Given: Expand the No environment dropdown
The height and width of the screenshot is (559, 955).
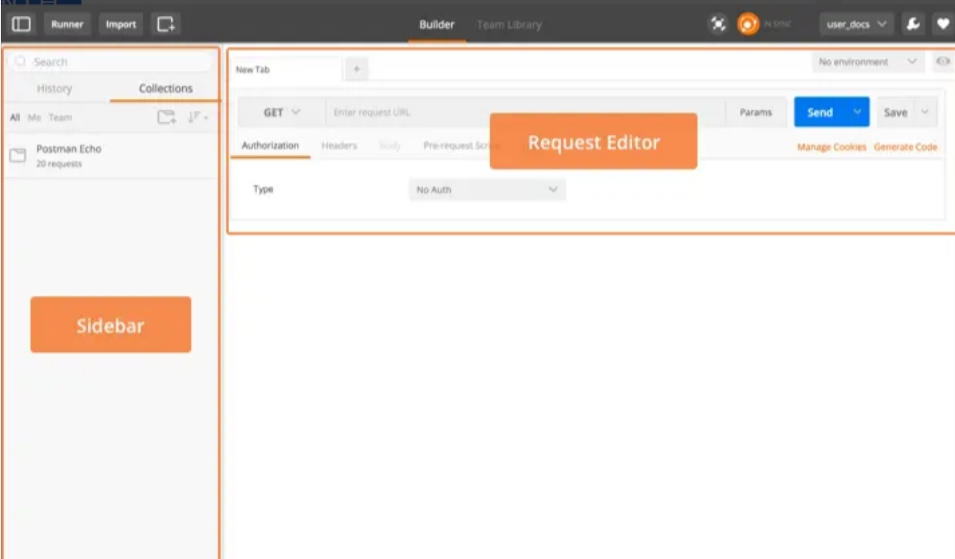Looking at the screenshot, I should click(x=867, y=62).
